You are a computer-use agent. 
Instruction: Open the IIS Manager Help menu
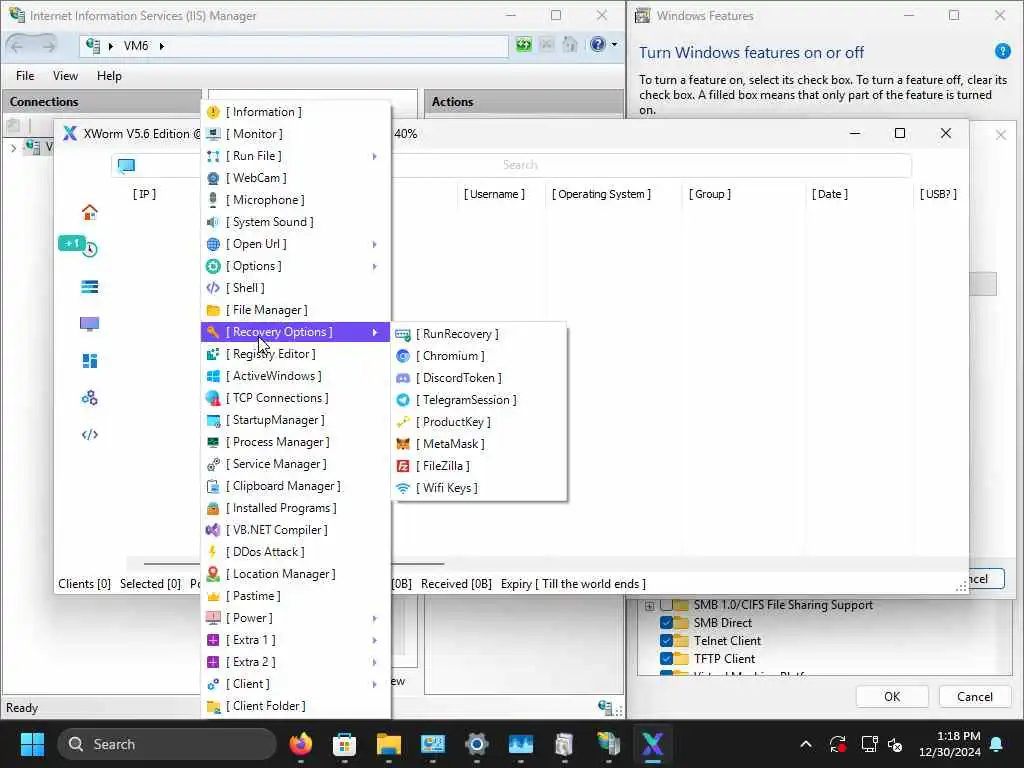point(109,76)
